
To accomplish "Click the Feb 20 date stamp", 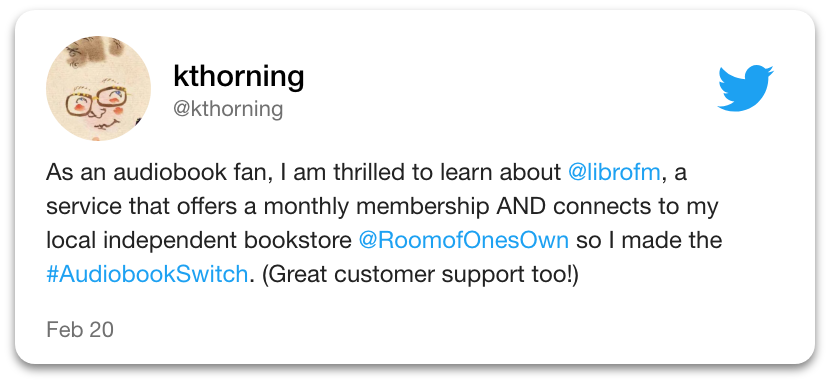I will point(80,330).
